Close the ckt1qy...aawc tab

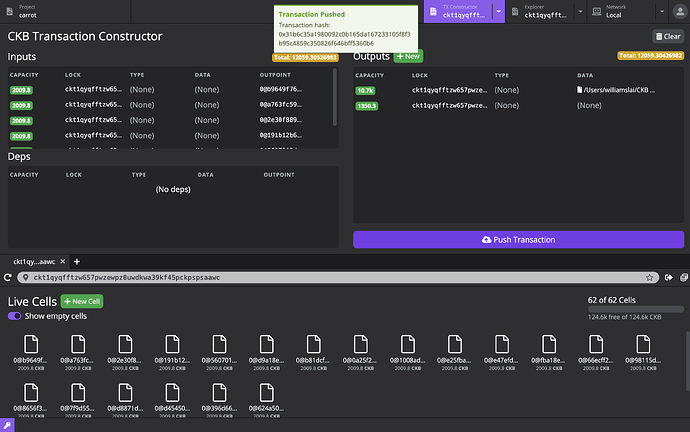(x=62, y=261)
